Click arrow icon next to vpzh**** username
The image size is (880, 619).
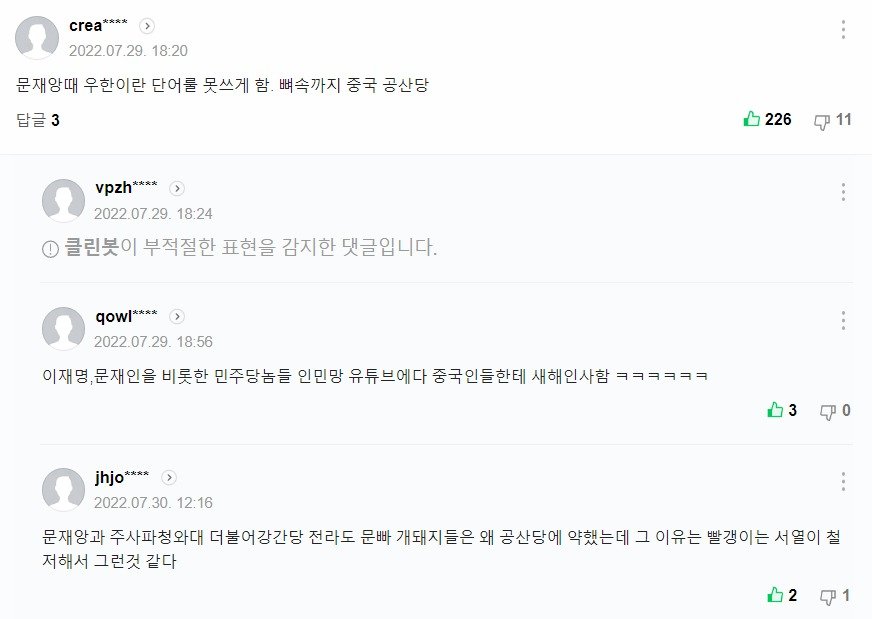pos(177,188)
